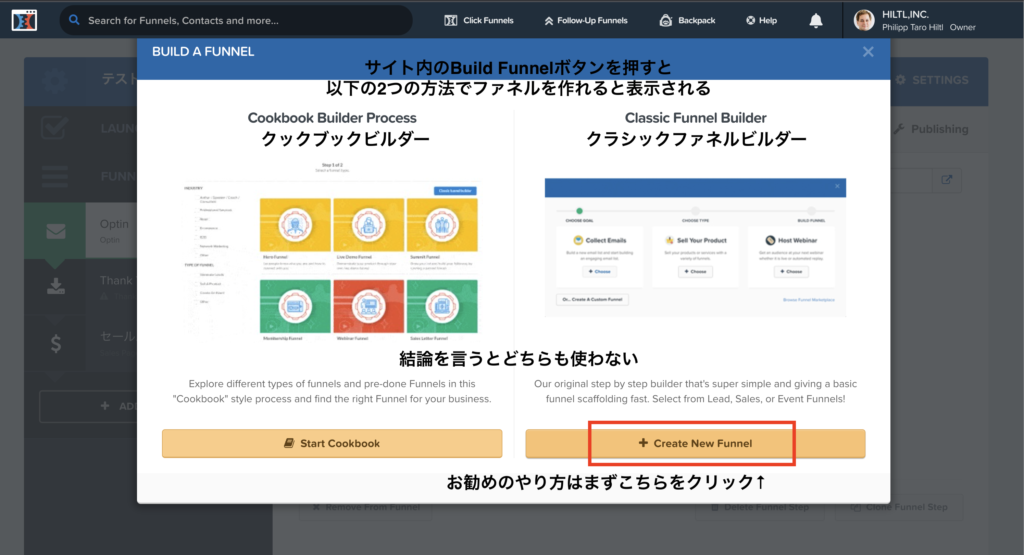Click the BUILD A FUNNEL dialog title
This screenshot has width=1024, height=555.
tap(203, 52)
